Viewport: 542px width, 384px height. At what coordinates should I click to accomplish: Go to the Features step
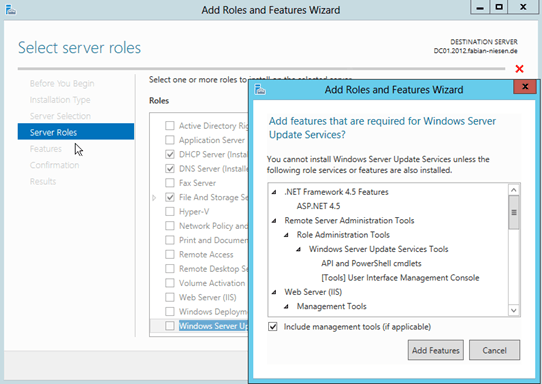[46, 149]
